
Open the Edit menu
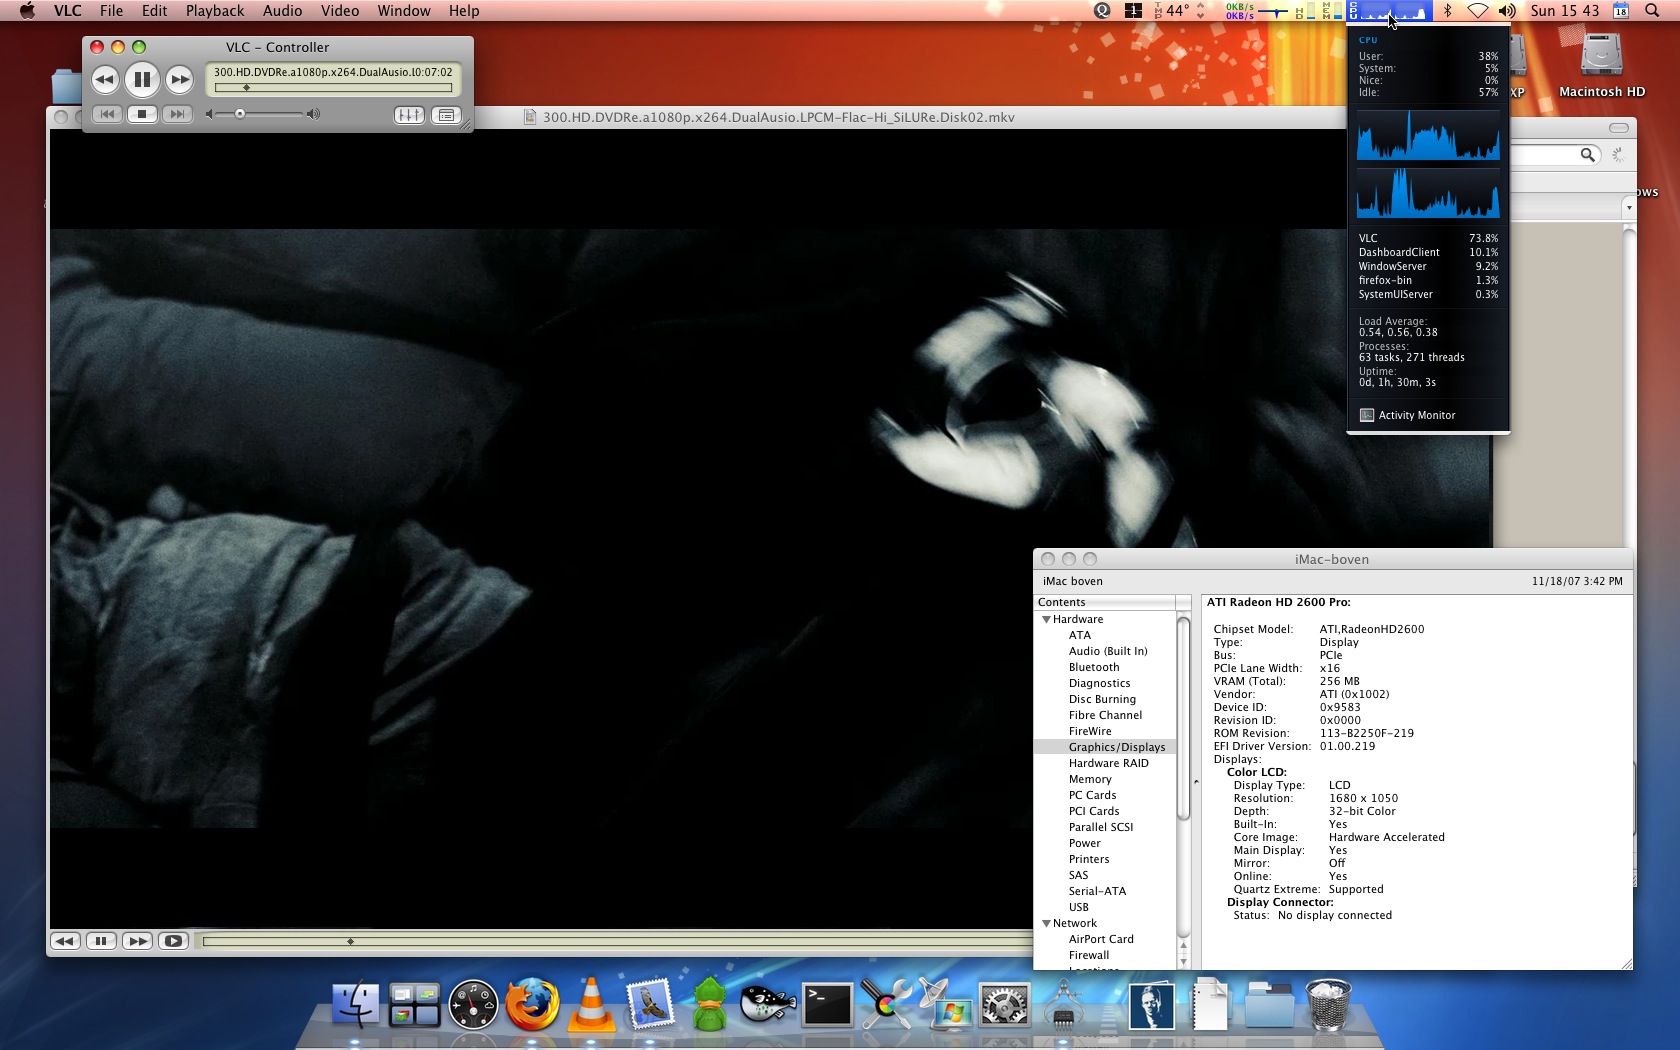tap(154, 11)
